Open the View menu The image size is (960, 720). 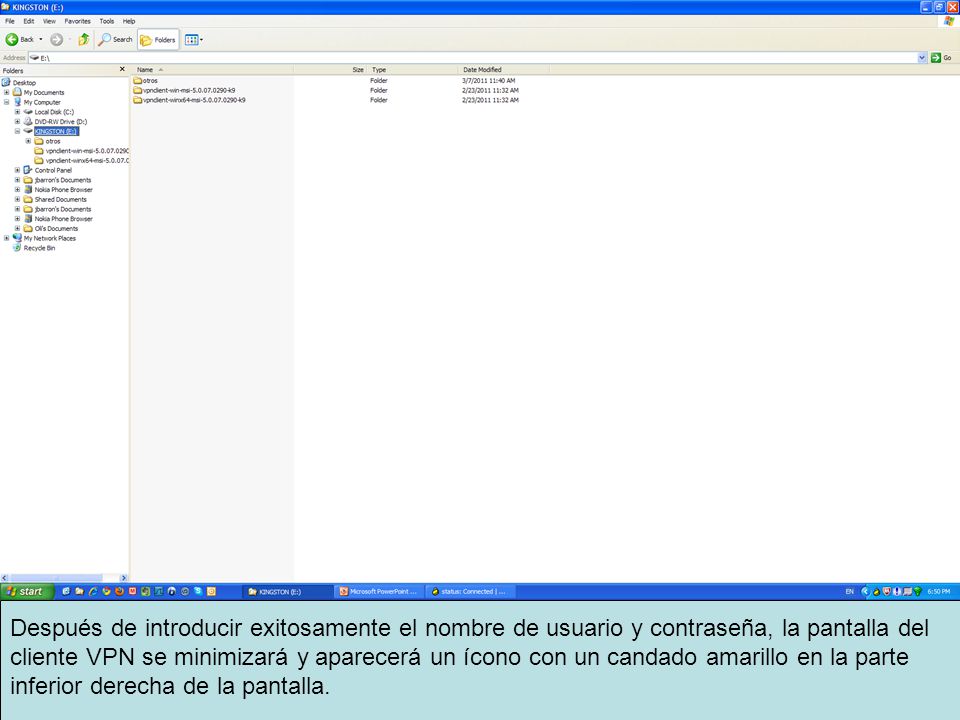pyautogui.click(x=49, y=21)
